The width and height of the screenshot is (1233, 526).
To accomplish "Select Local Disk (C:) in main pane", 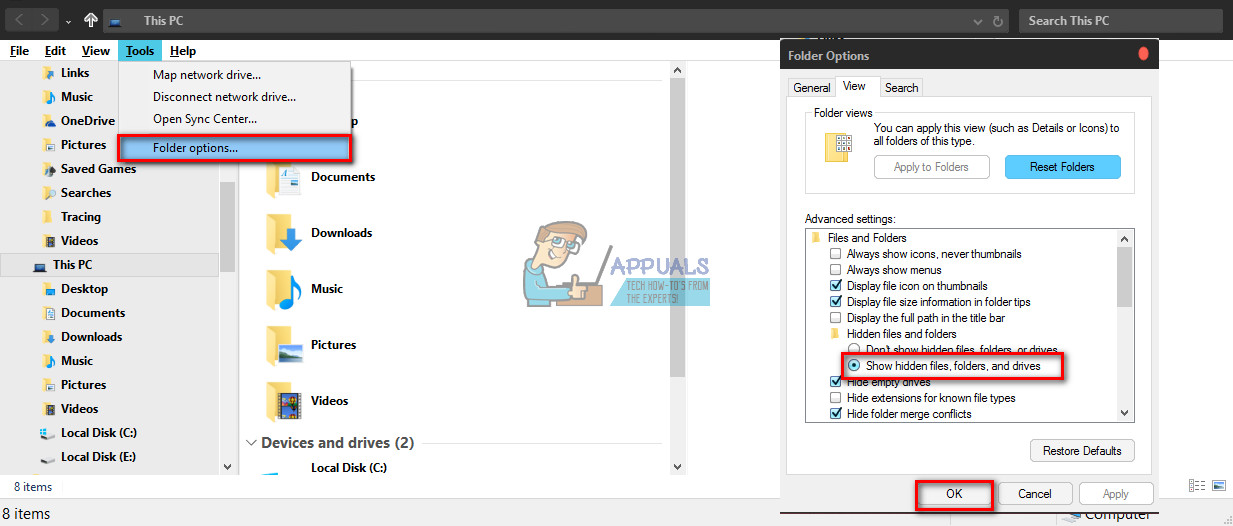I will tap(349, 467).
